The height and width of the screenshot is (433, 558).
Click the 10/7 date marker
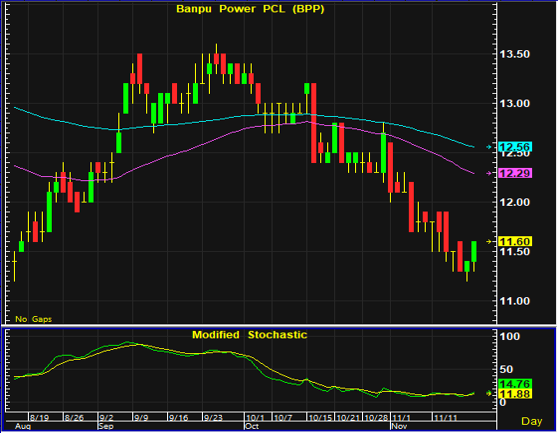(x=283, y=417)
